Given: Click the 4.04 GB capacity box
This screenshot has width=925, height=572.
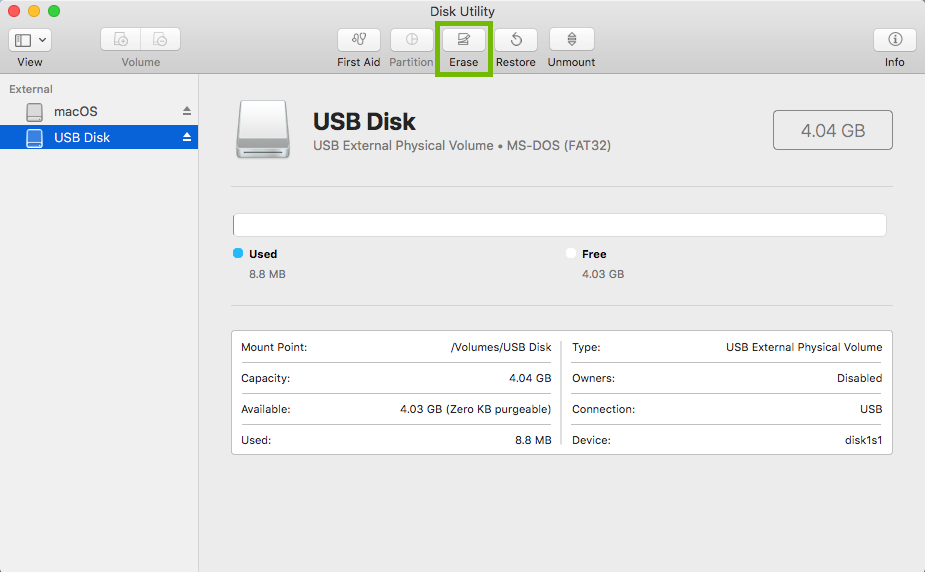Looking at the screenshot, I should [x=833, y=130].
